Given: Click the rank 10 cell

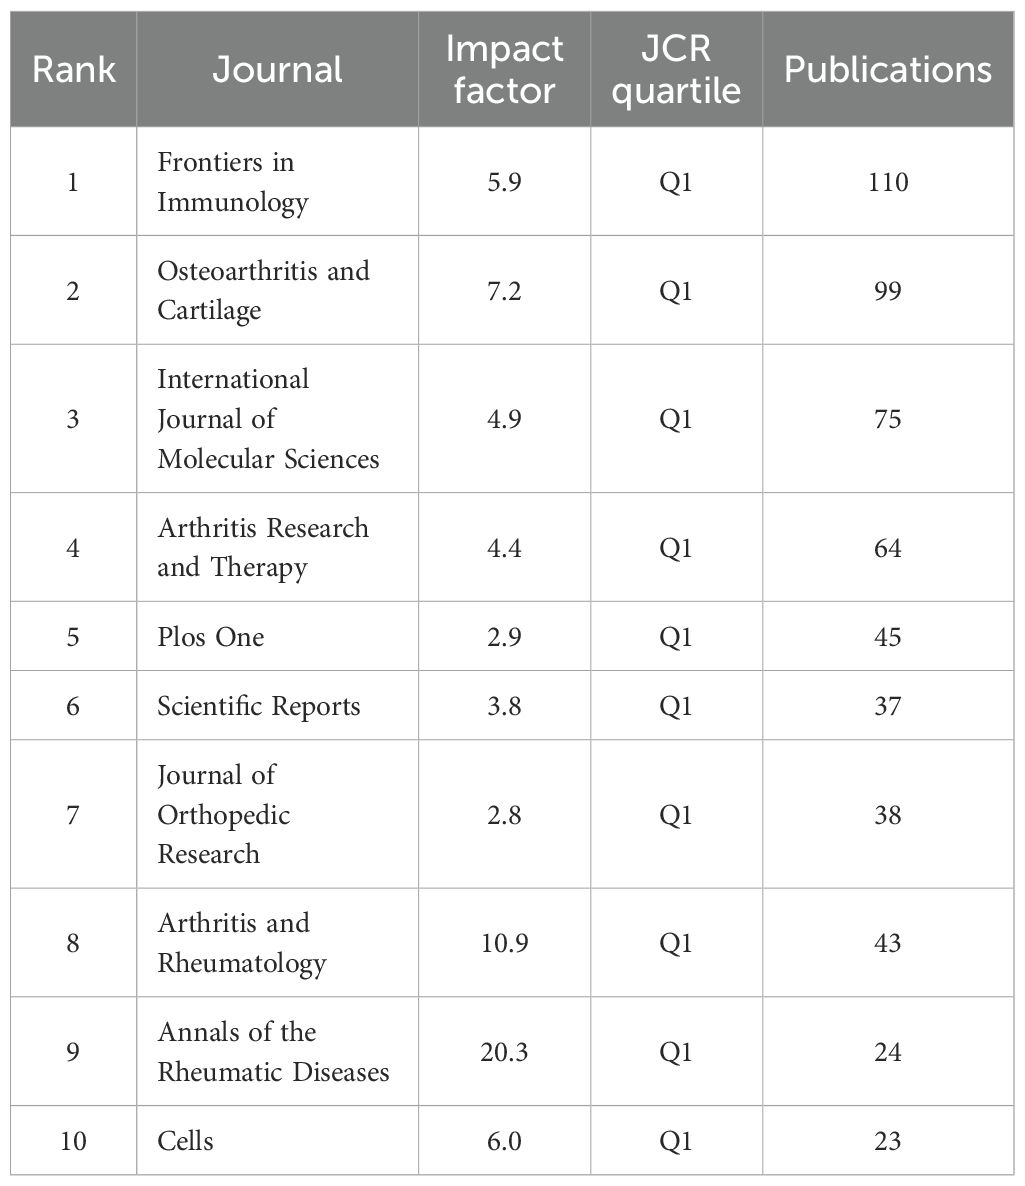Looking at the screenshot, I should pyautogui.click(x=73, y=1141).
